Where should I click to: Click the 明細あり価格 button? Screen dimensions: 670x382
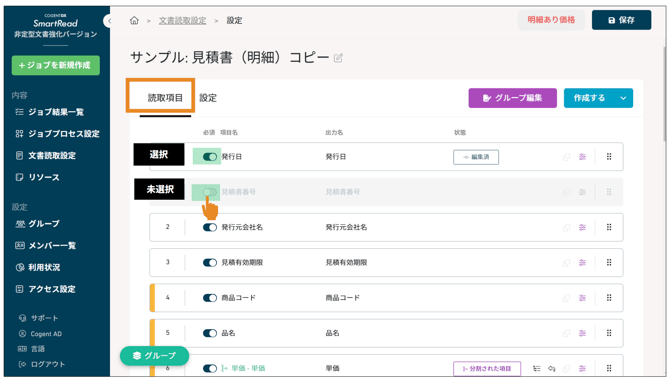pos(551,20)
